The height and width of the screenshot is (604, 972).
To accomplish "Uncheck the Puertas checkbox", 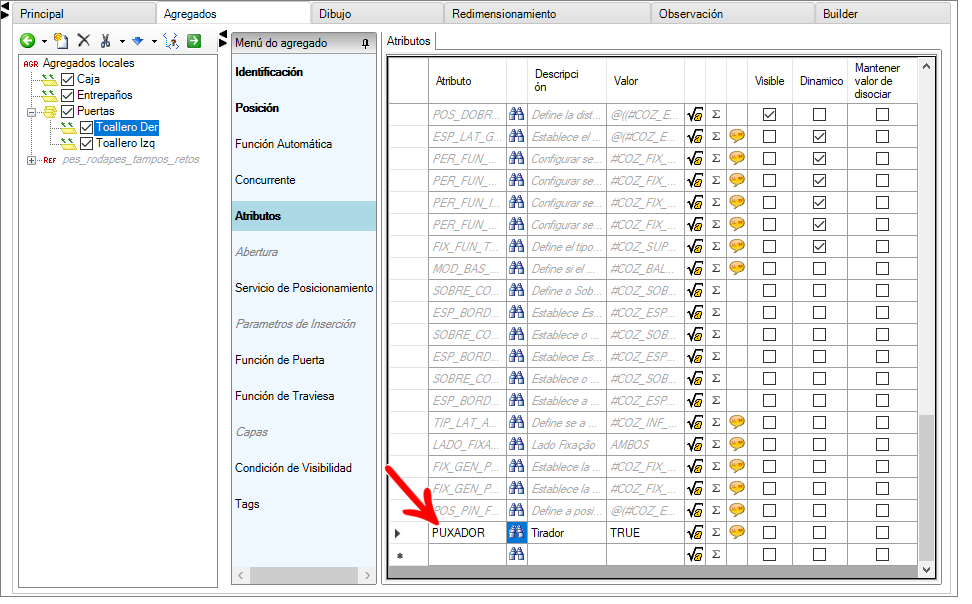I will (68, 112).
